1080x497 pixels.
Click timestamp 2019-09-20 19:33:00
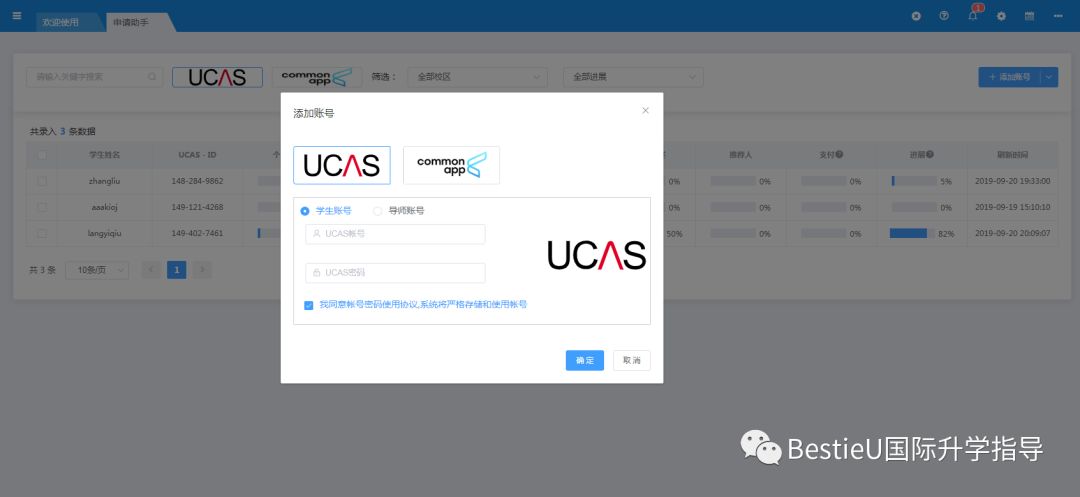[x=1012, y=181]
